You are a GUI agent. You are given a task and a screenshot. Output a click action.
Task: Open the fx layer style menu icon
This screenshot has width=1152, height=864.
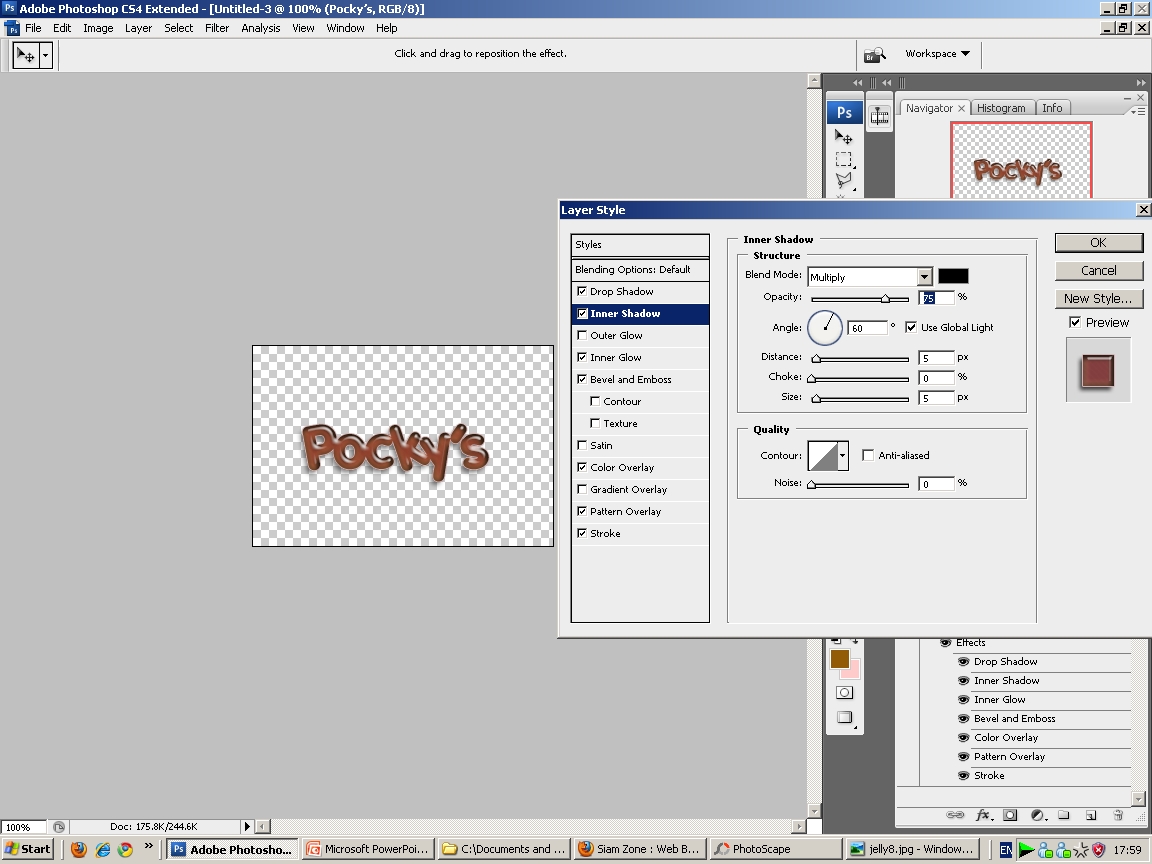(x=984, y=815)
